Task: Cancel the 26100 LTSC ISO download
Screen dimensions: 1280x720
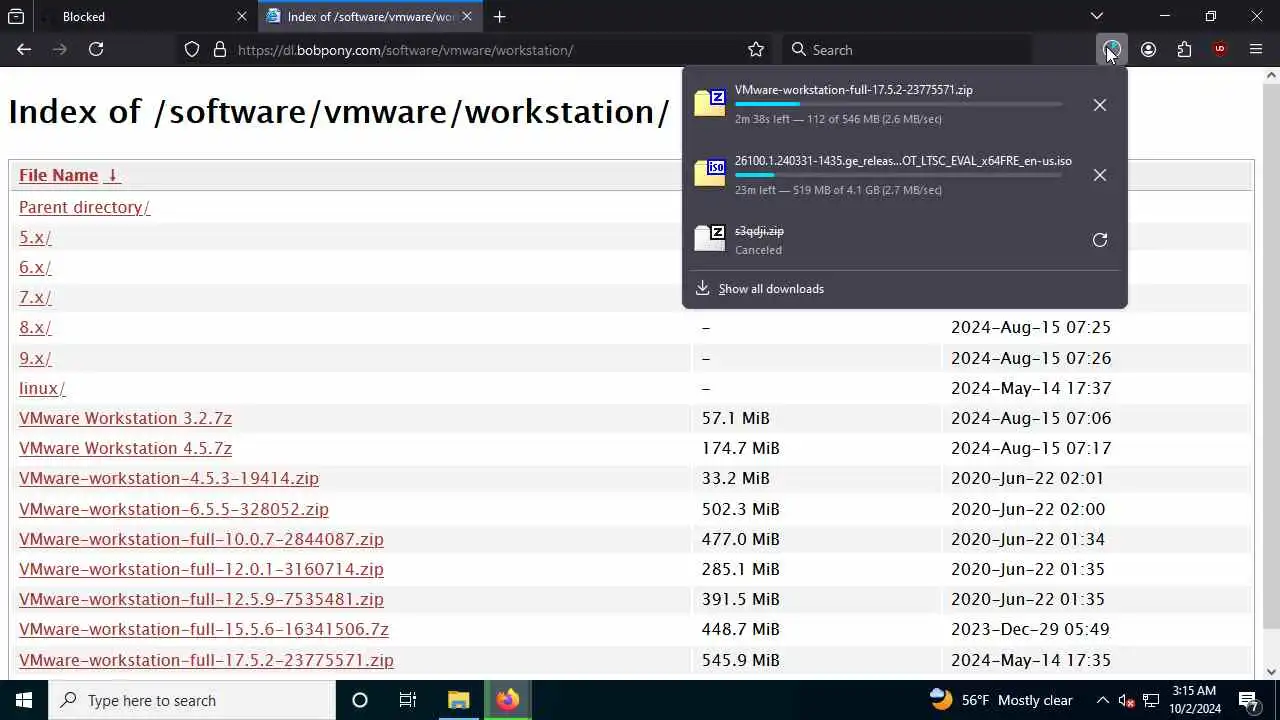Action: [1100, 175]
